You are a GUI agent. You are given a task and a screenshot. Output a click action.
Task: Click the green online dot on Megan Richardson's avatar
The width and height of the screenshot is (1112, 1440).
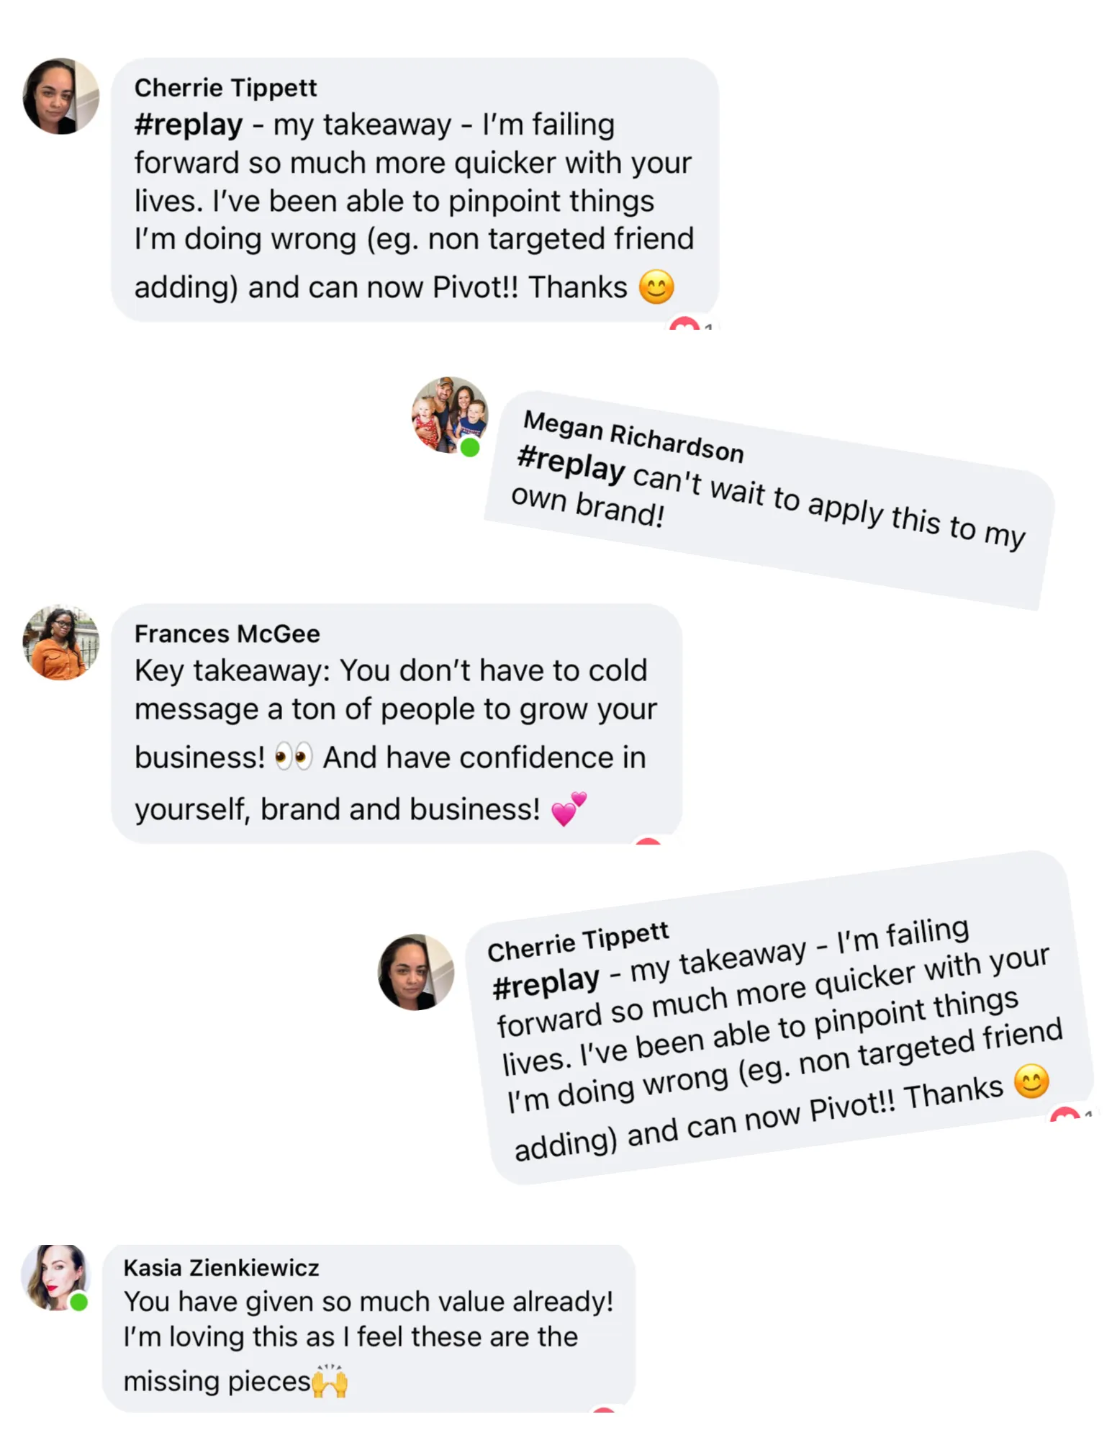(x=470, y=447)
